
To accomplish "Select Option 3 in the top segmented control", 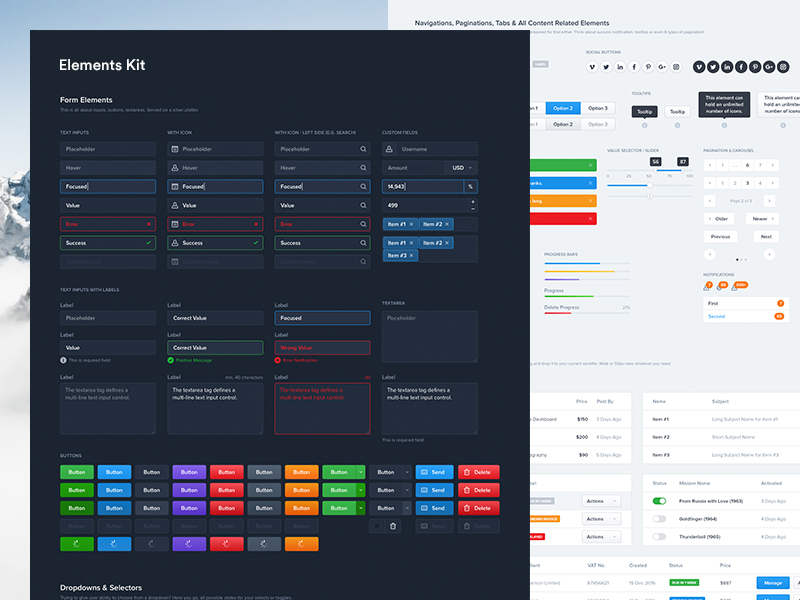I will [598, 108].
